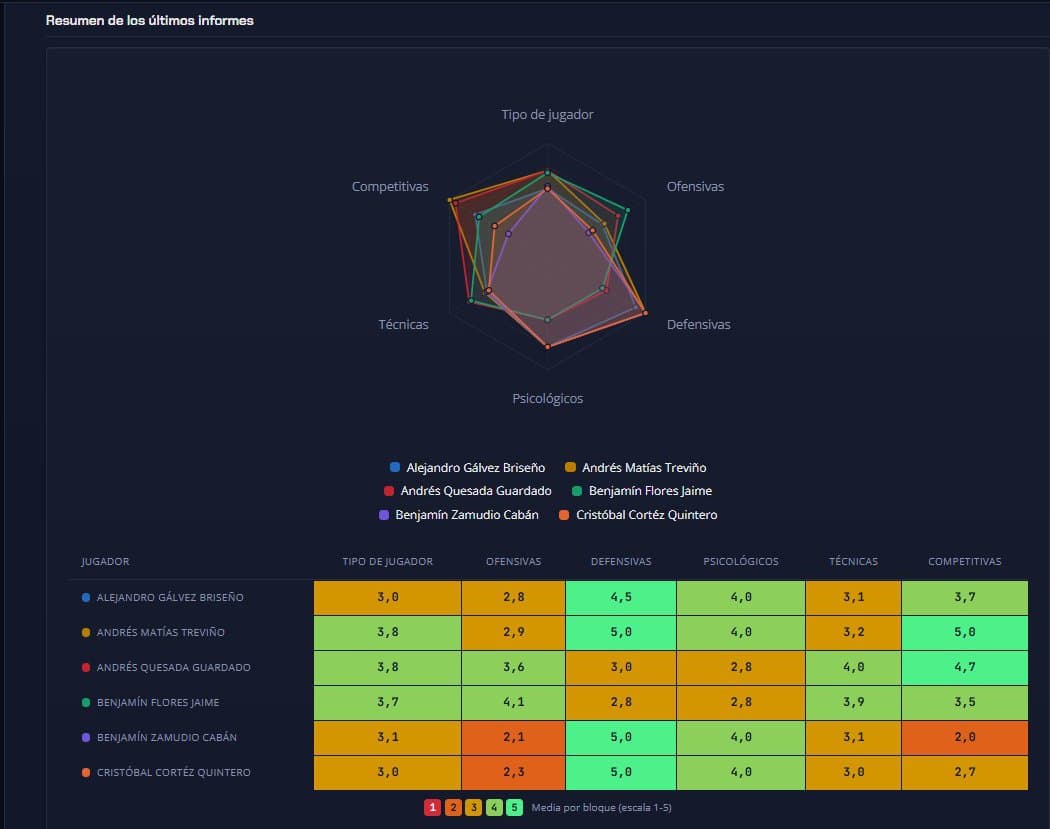This screenshot has height=829, width=1050.
Task: Toggle Alejandro Gálvez Briseño legend entry
Action: [x=467, y=467]
